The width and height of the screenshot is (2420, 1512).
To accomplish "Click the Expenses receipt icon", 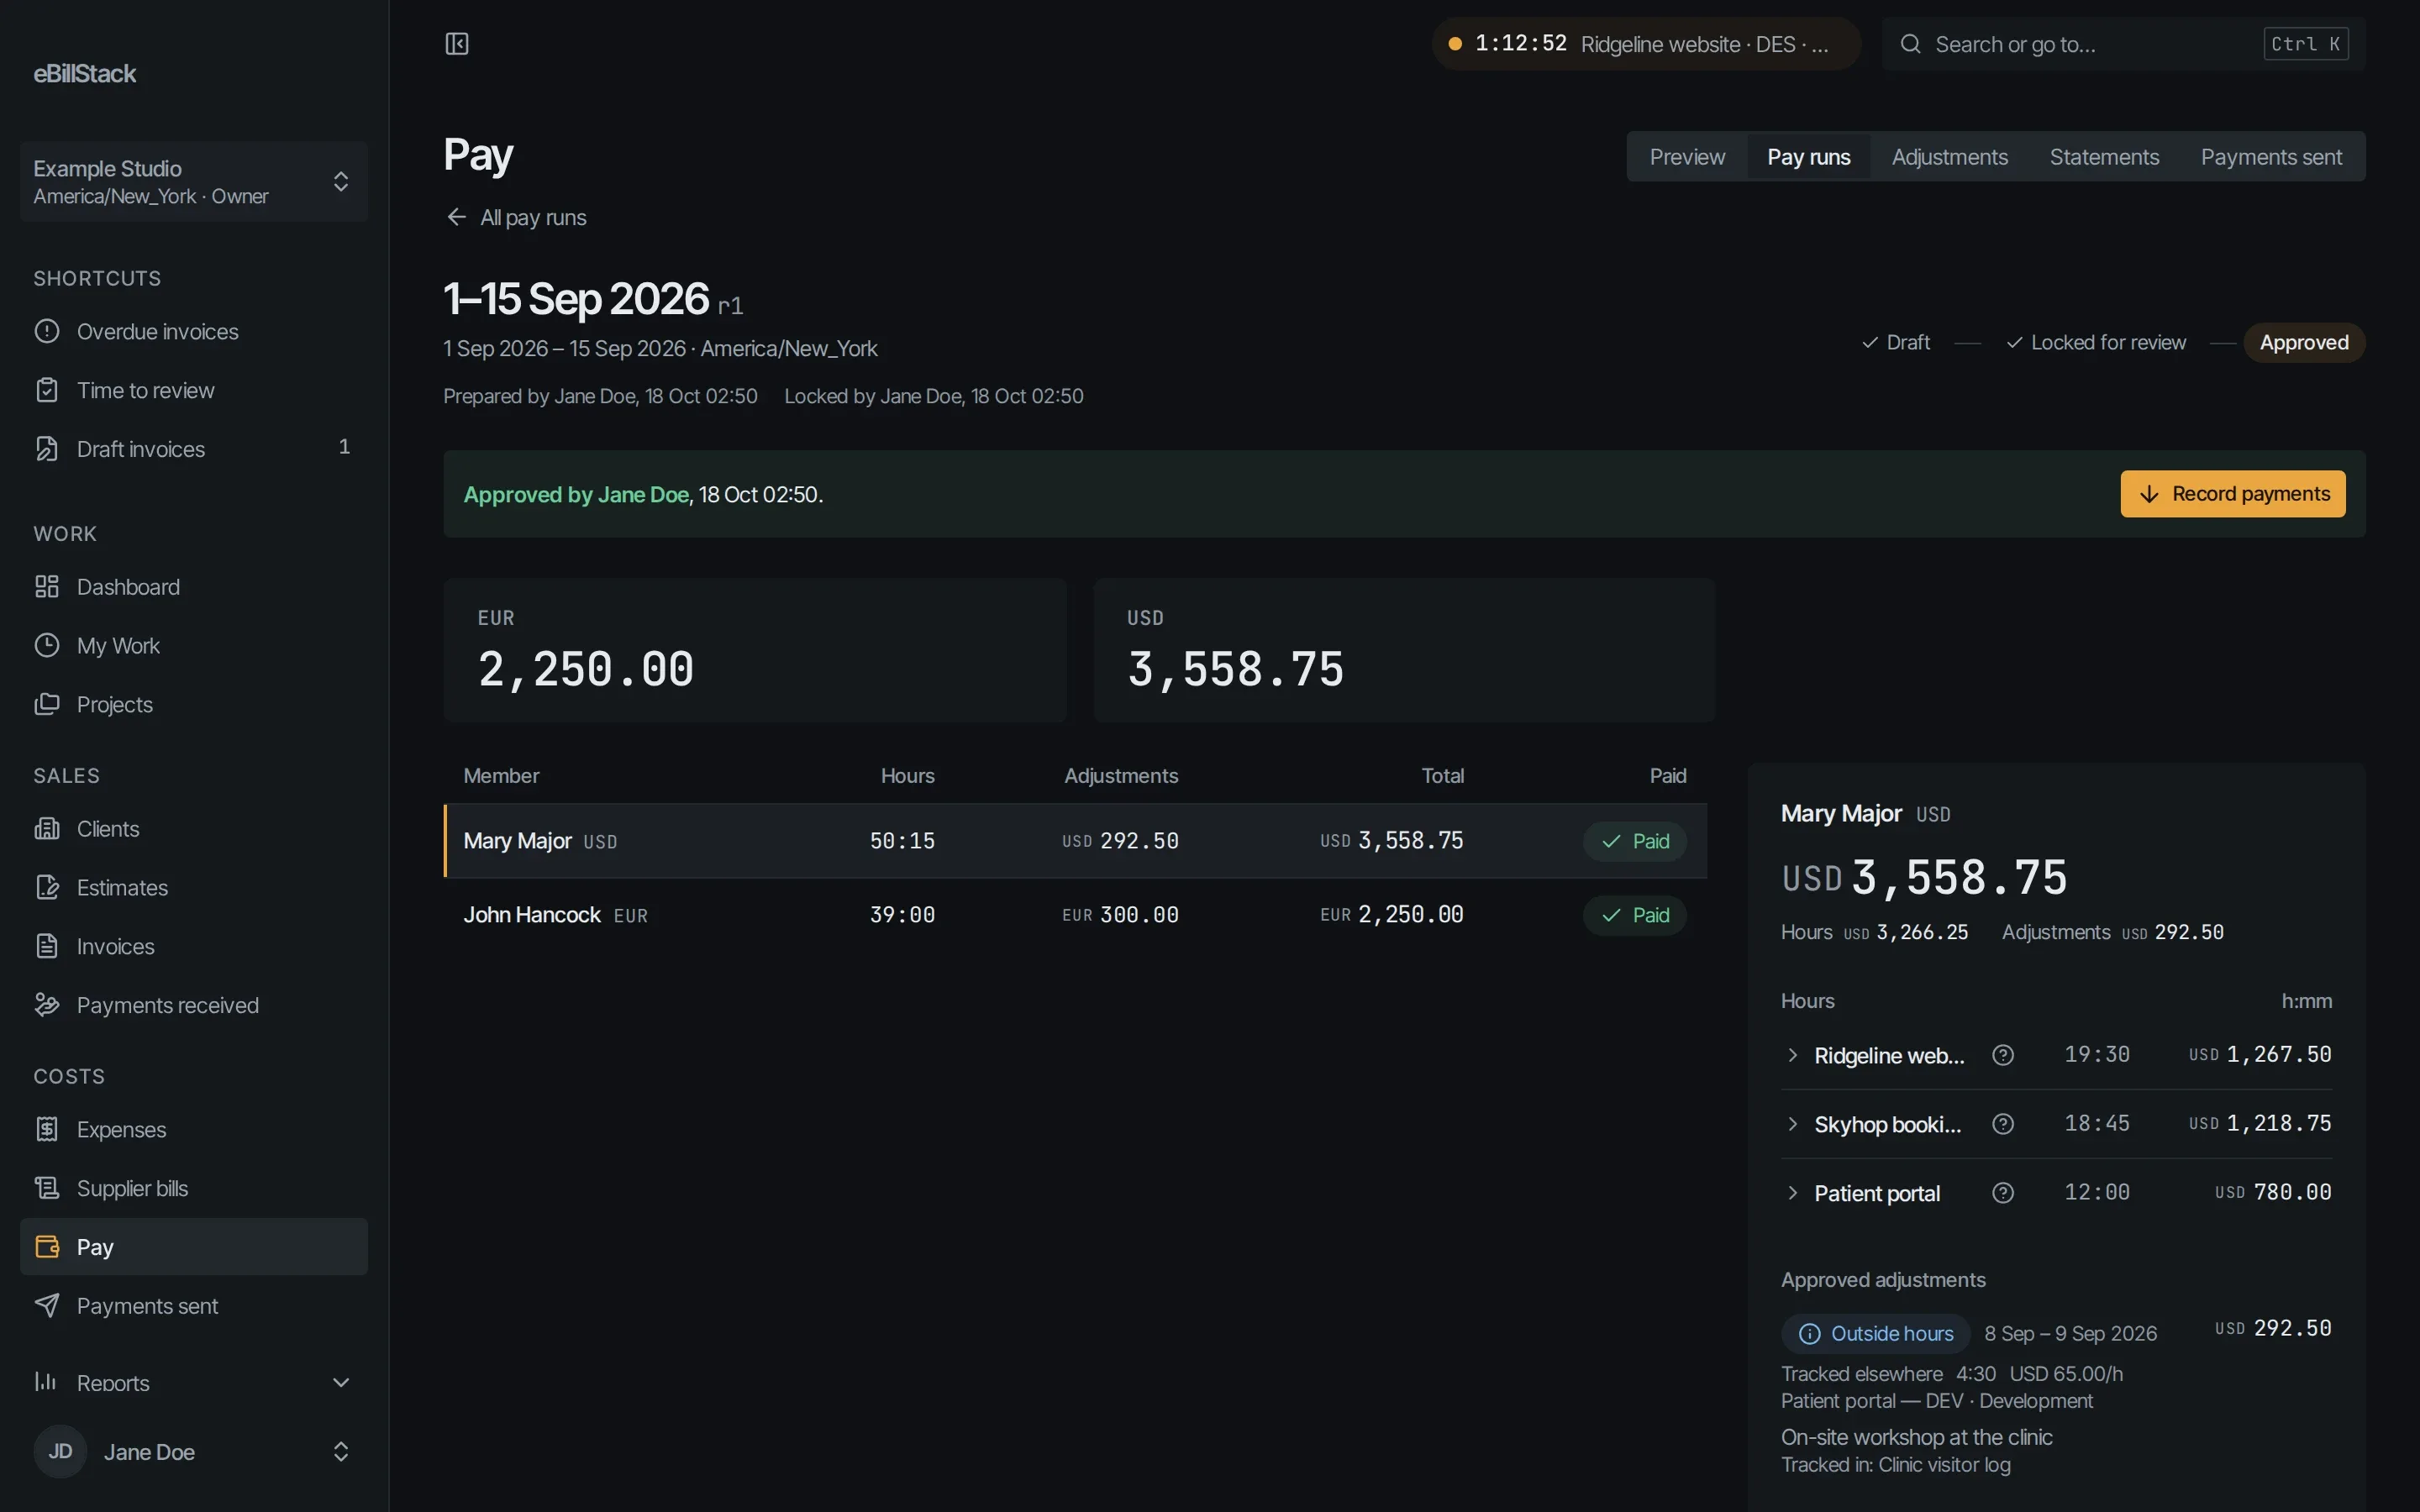I will (47, 1129).
